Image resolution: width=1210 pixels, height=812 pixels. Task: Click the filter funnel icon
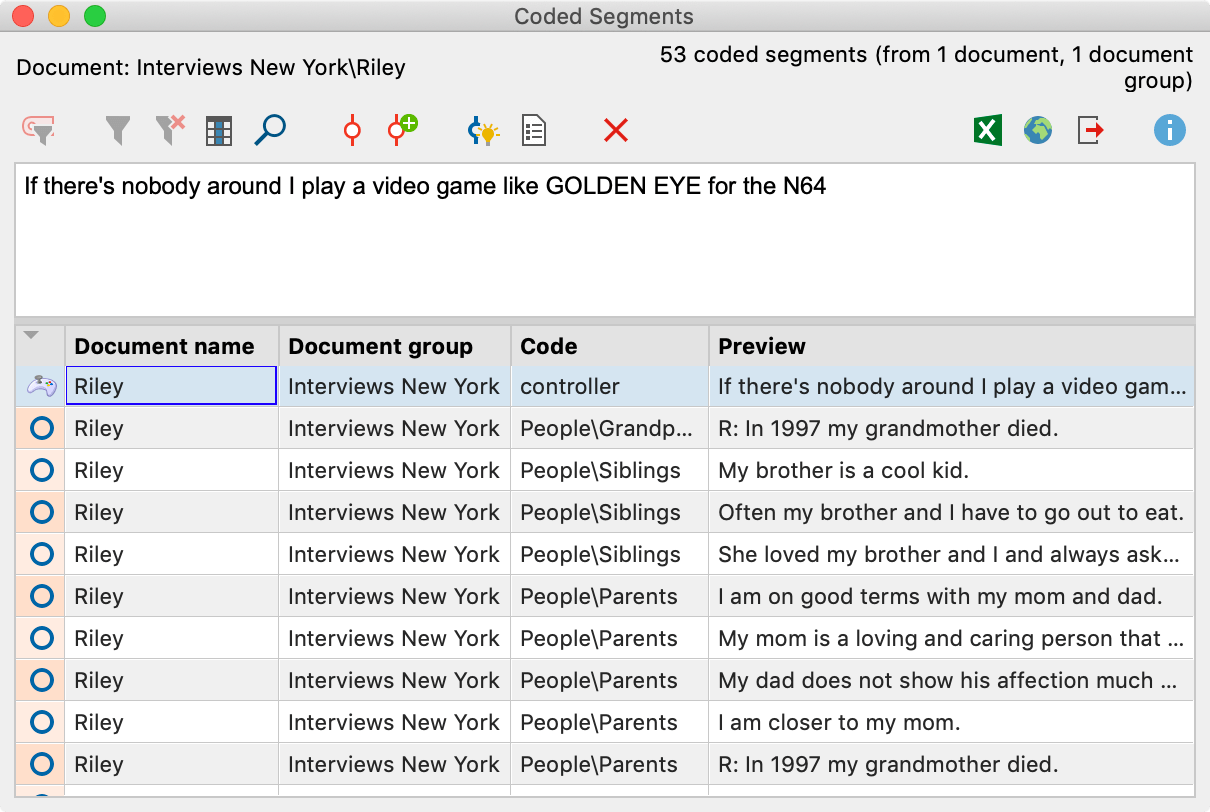click(x=118, y=130)
